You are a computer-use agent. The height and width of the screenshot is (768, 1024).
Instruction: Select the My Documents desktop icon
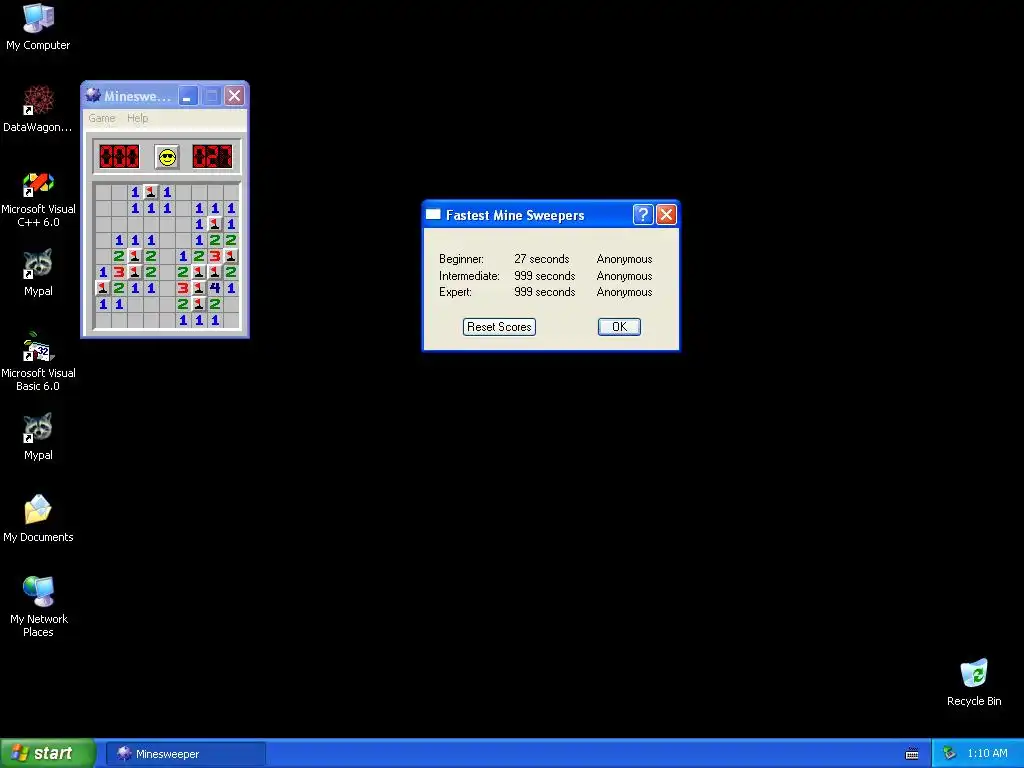38,519
